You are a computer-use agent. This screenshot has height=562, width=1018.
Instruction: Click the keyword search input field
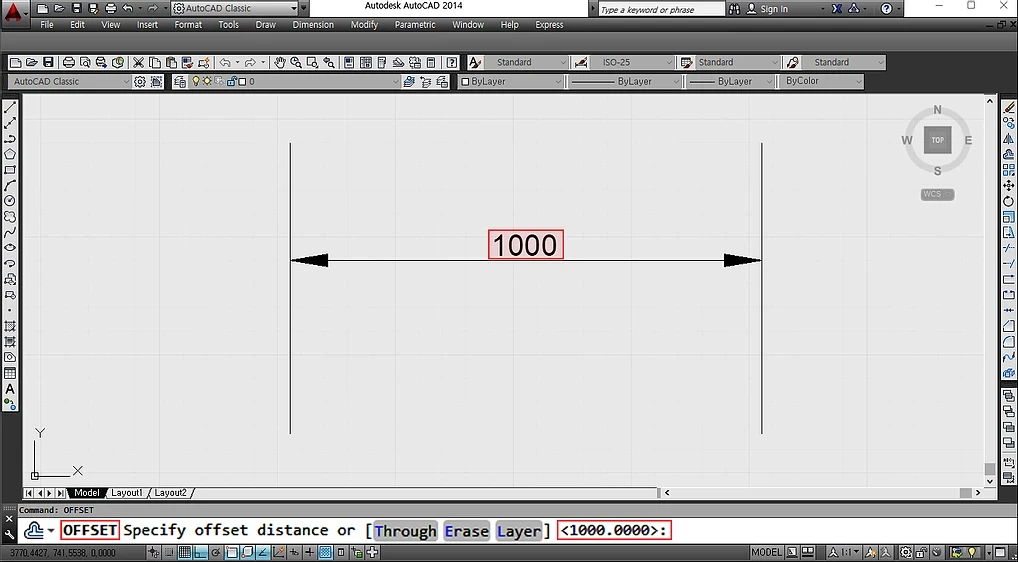point(661,9)
